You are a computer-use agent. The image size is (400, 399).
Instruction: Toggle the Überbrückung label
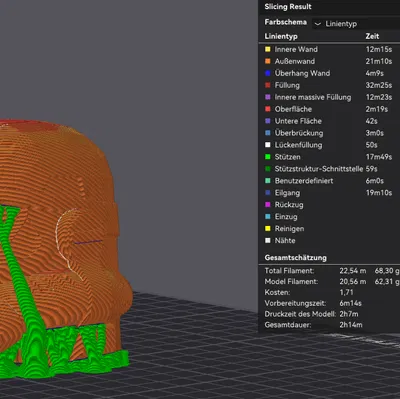tap(299, 133)
